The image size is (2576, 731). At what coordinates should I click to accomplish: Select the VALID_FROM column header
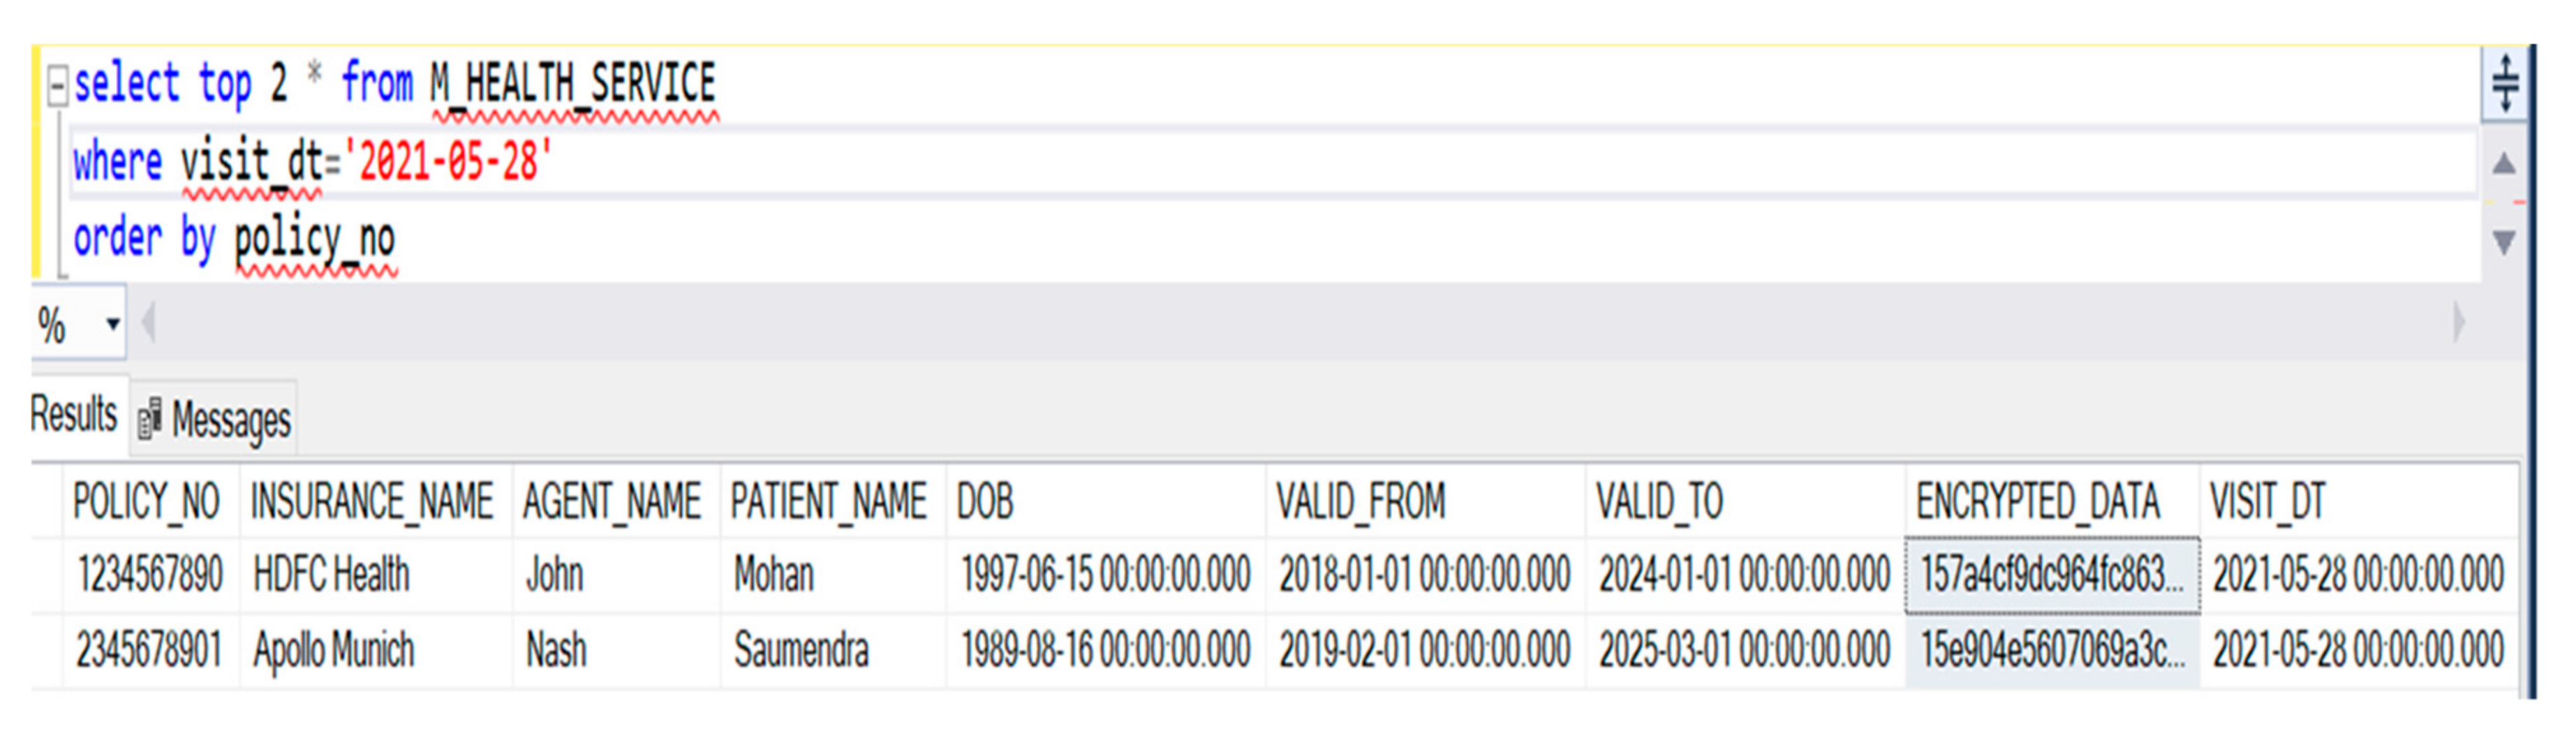click(x=1425, y=500)
